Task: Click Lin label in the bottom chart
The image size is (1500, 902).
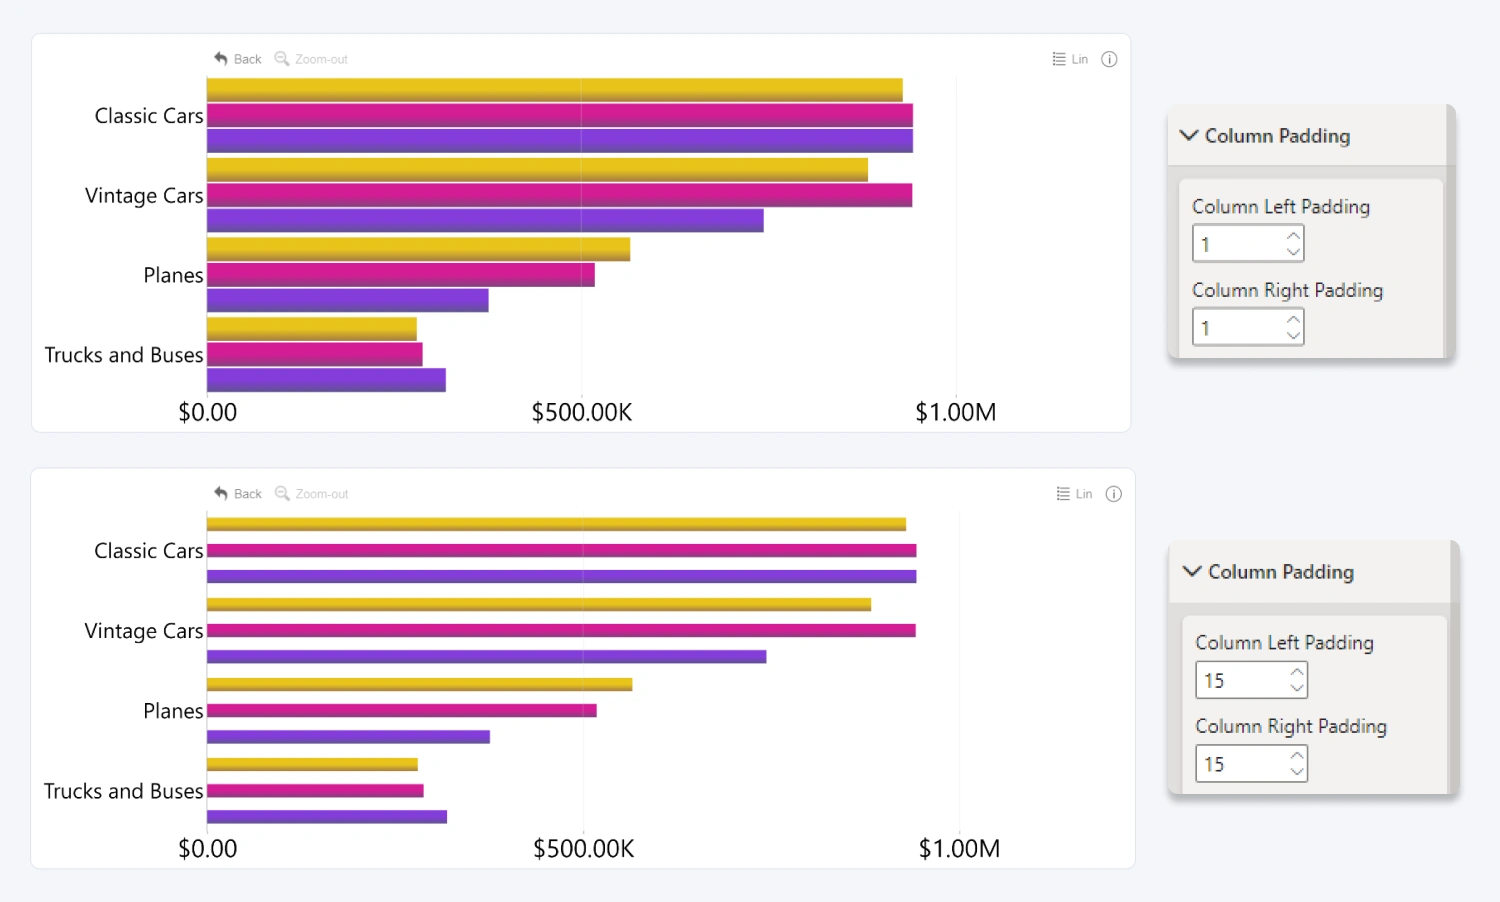Action: tap(1084, 494)
